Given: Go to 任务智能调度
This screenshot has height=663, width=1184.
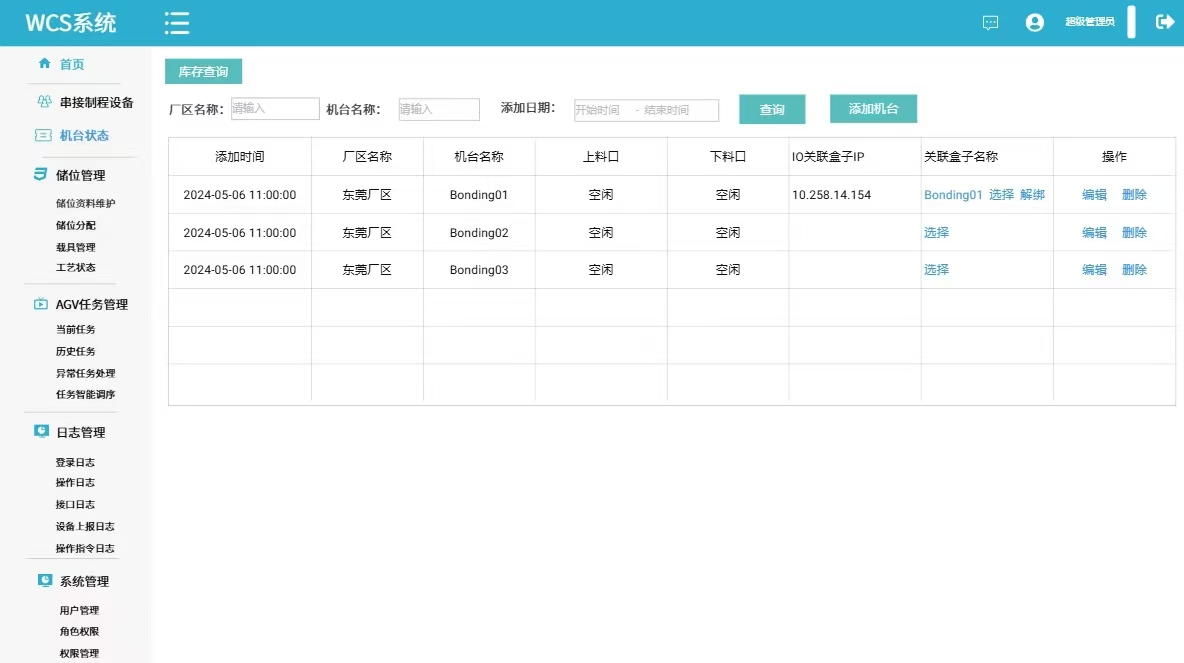Looking at the screenshot, I should tap(85, 394).
